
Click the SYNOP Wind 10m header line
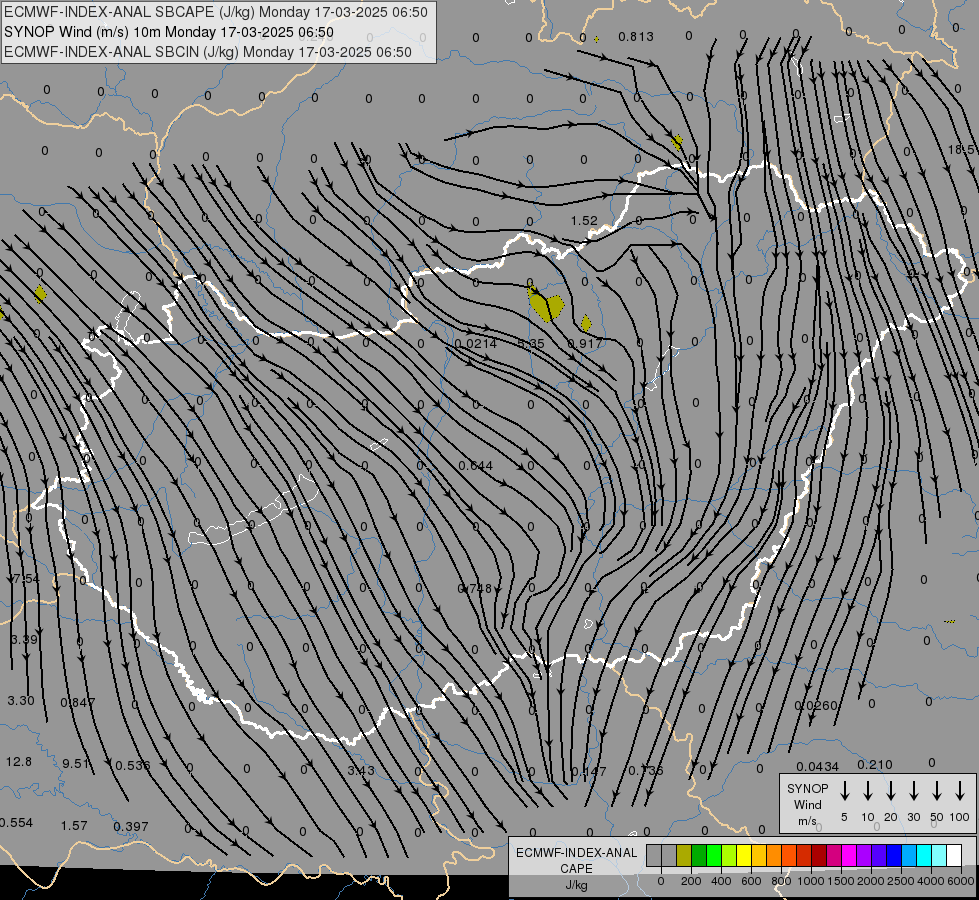click(169, 32)
